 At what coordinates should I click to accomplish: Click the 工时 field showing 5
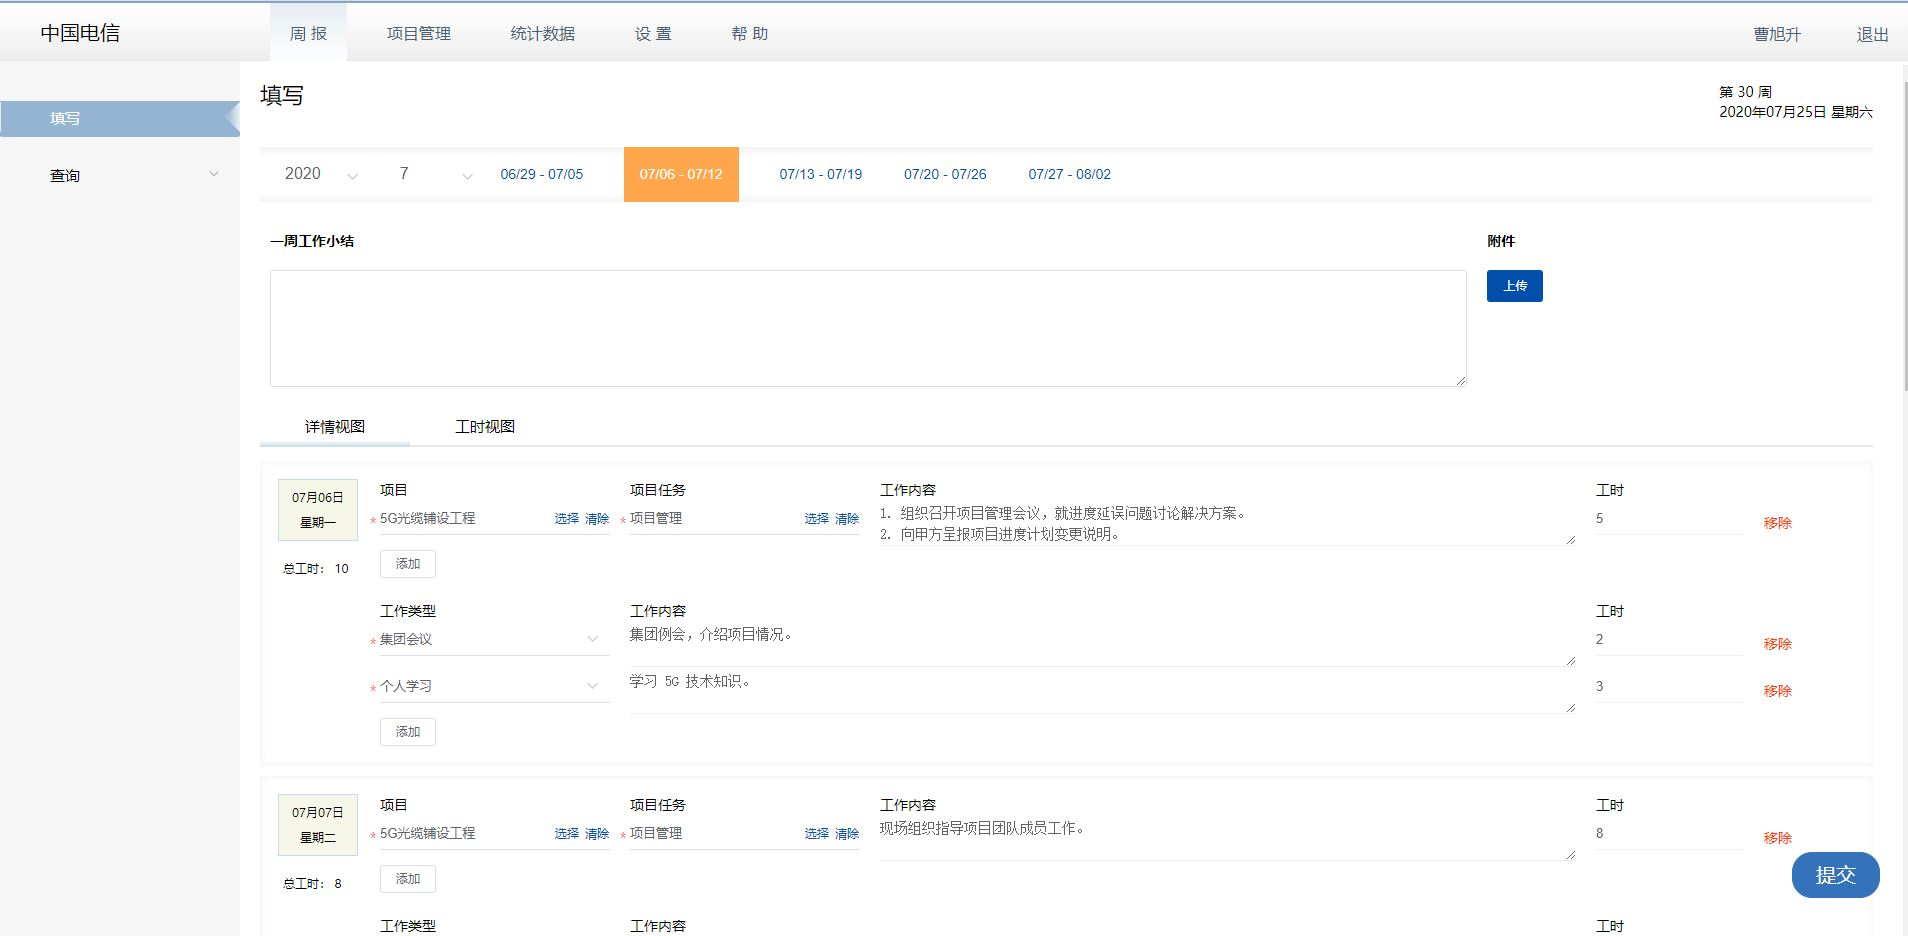pyautogui.click(x=1668, y=519)
